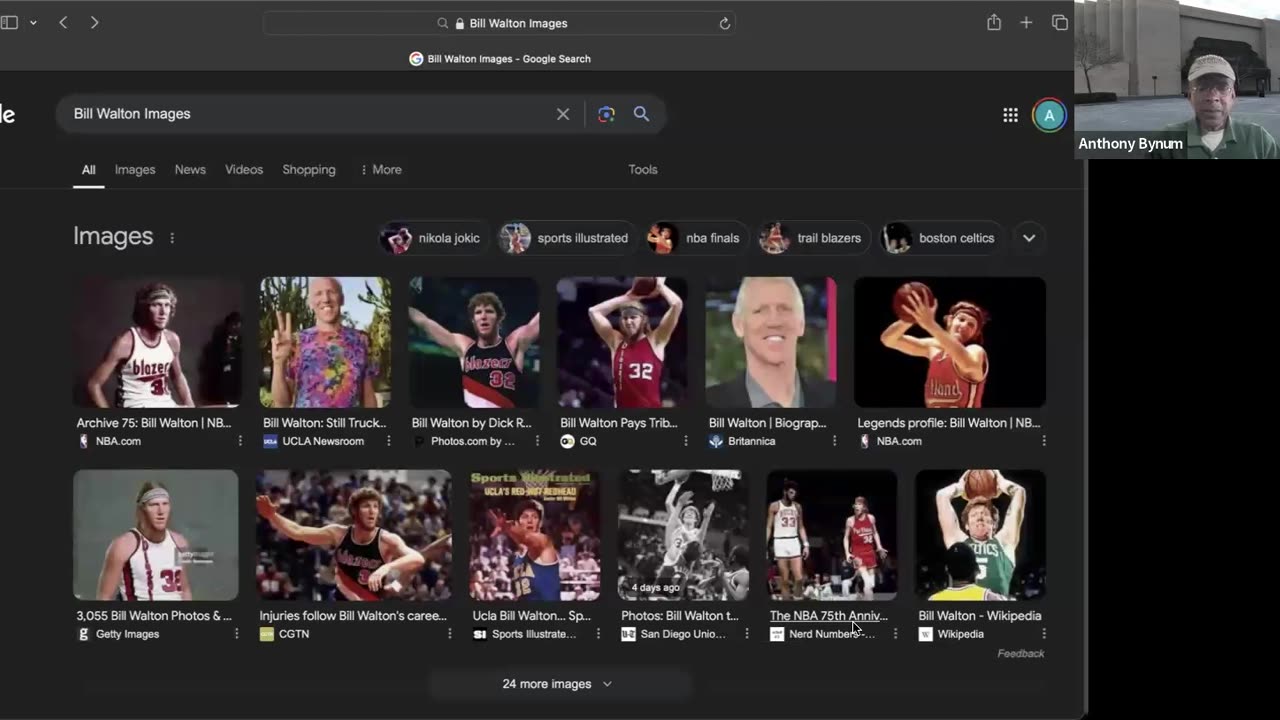Open options for CGTN result
This screenshot has height=720, width=1280.
pyautogui.click(x=450, y=634)
